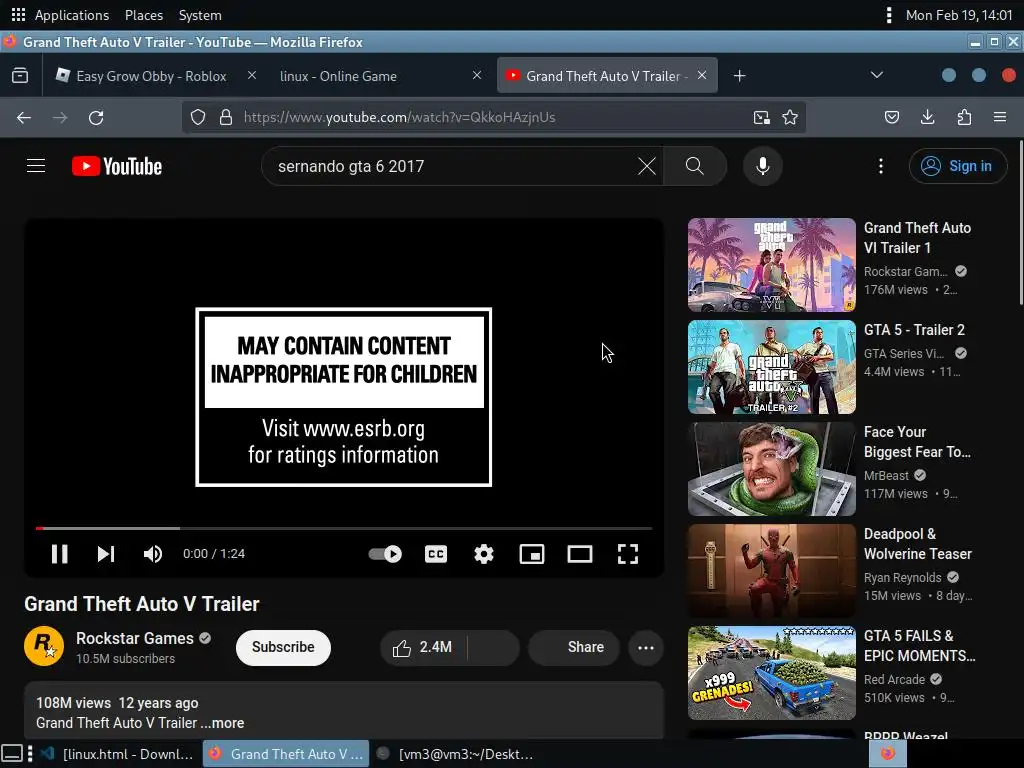Close the linux - Online Game tab
This screenshot has height=768, width=1024.
pos(477,76)
